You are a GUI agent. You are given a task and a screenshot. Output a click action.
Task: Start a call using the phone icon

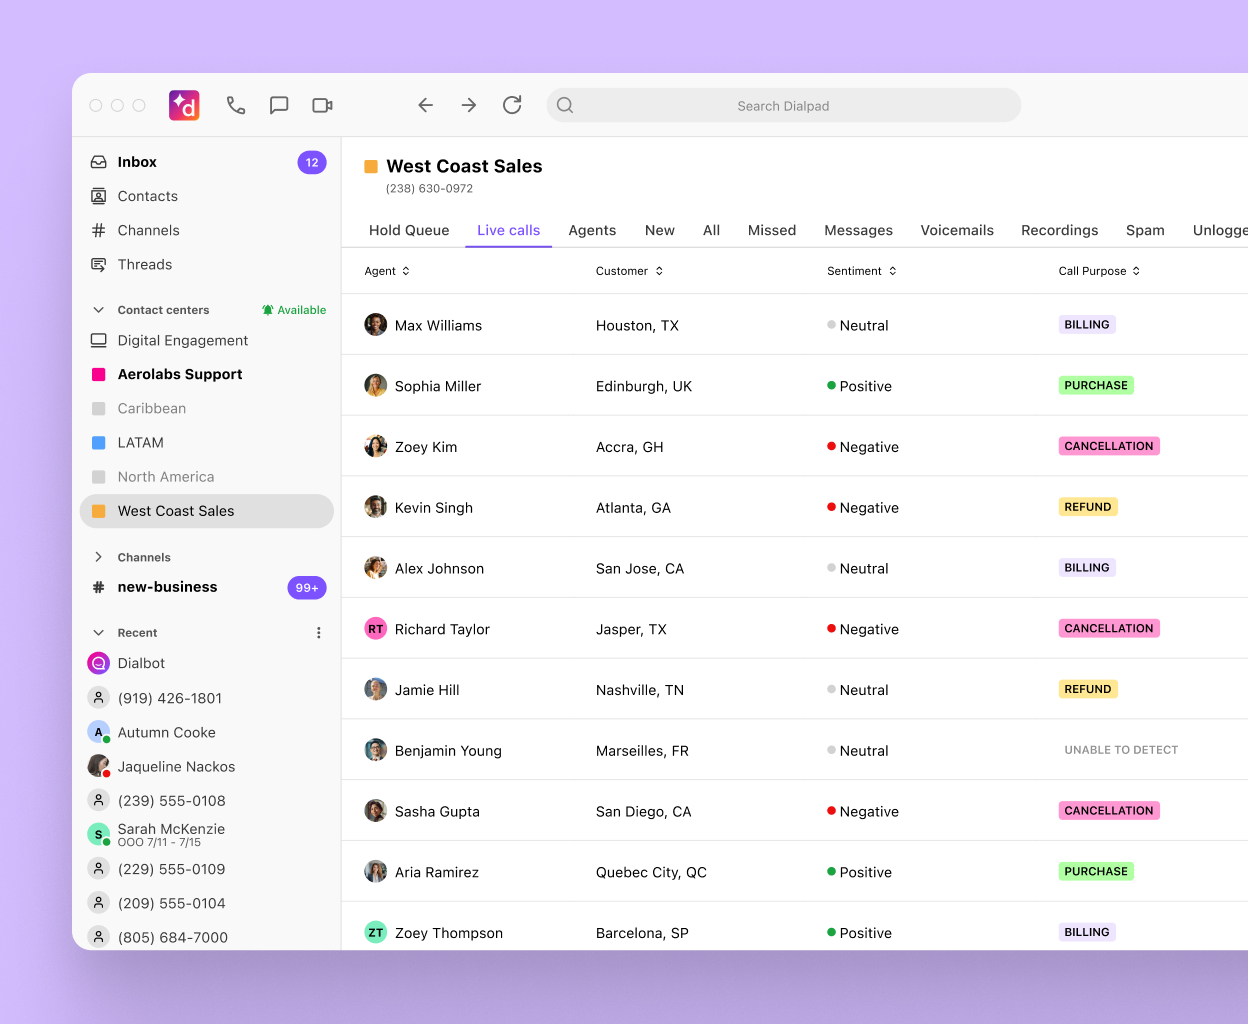click(x=236, y=105)
